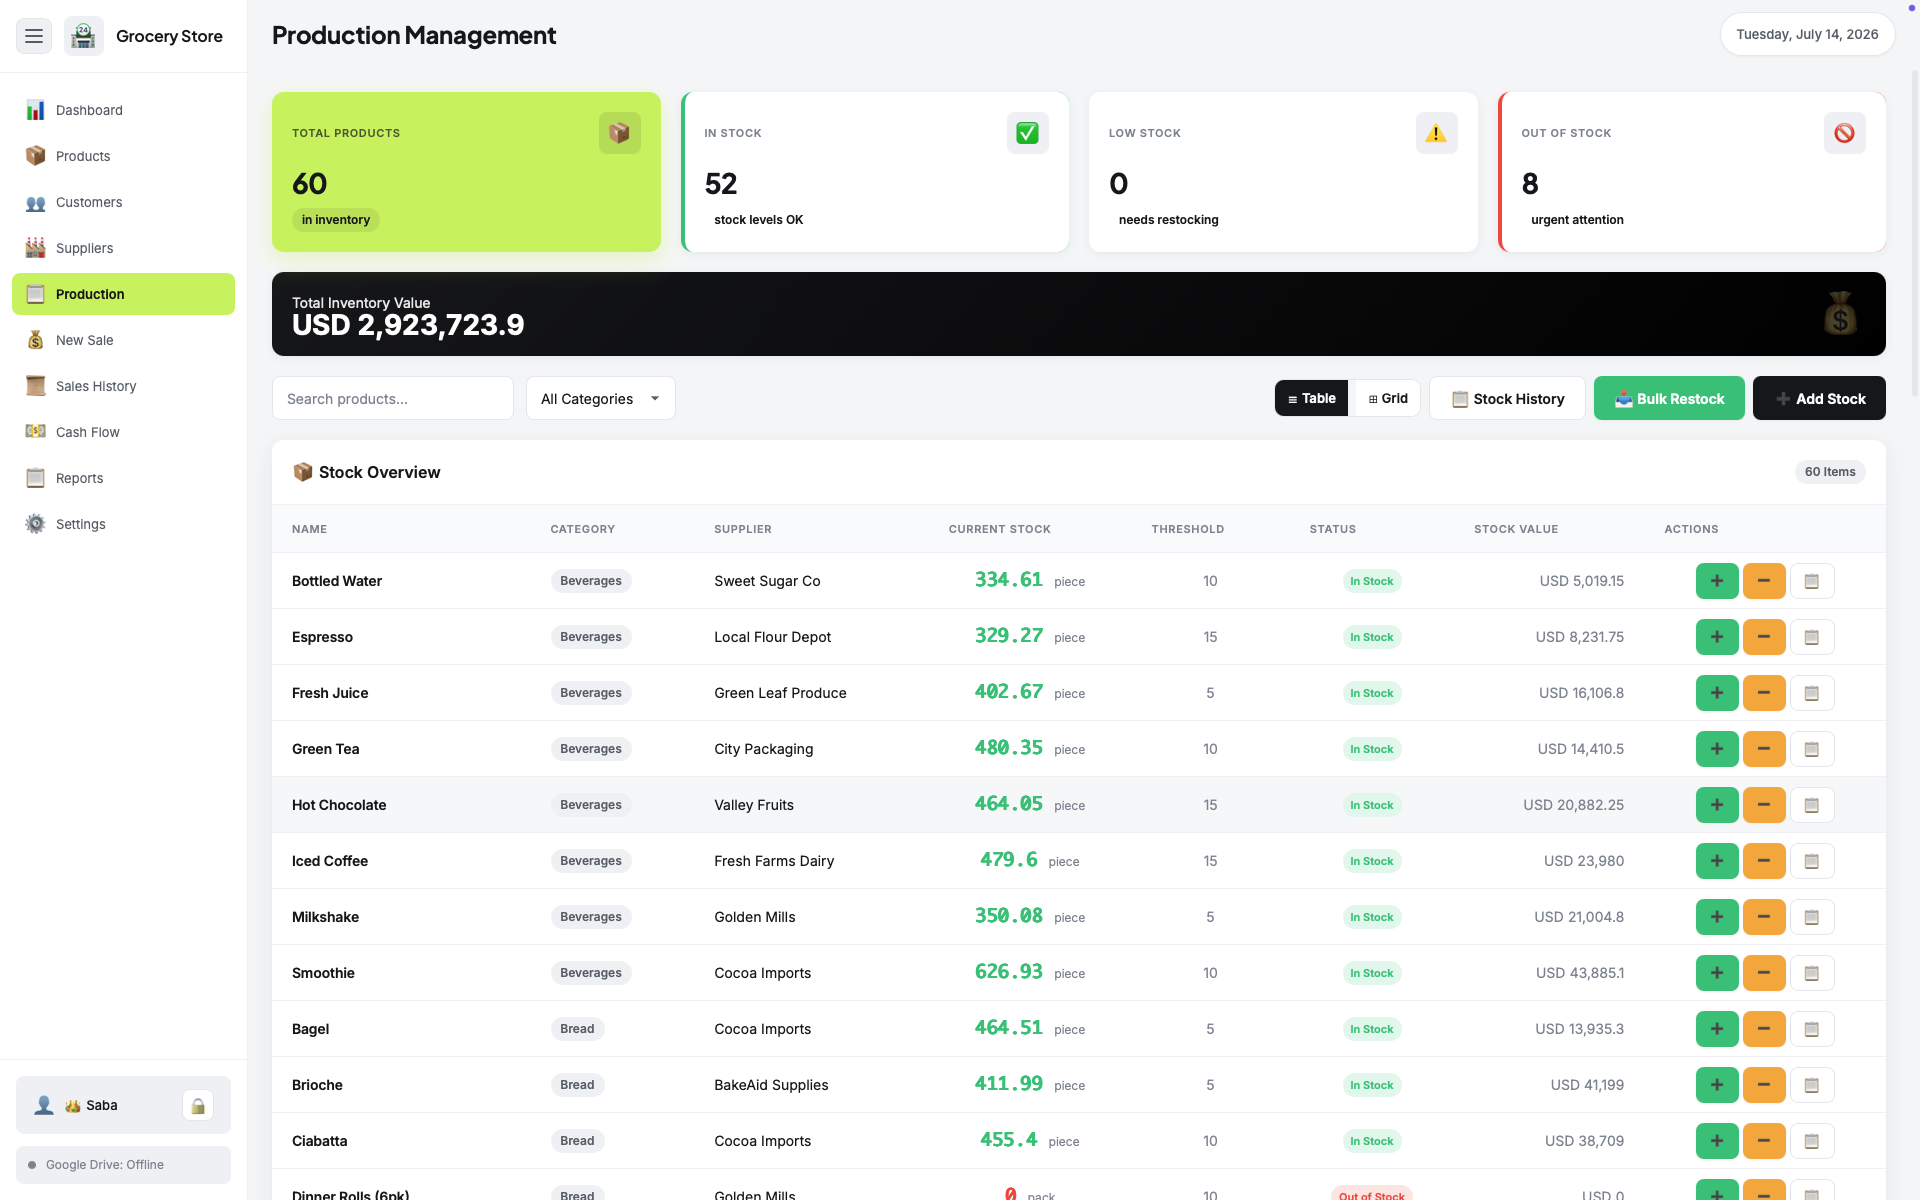View history for Ciabatta

(1812, 1141)
